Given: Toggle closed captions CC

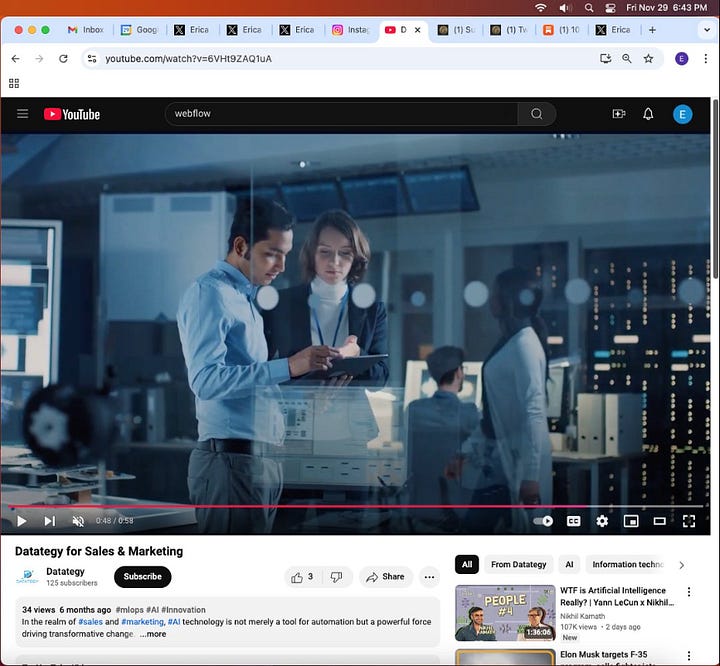Looking at the screenshot, I should (574, 521).
